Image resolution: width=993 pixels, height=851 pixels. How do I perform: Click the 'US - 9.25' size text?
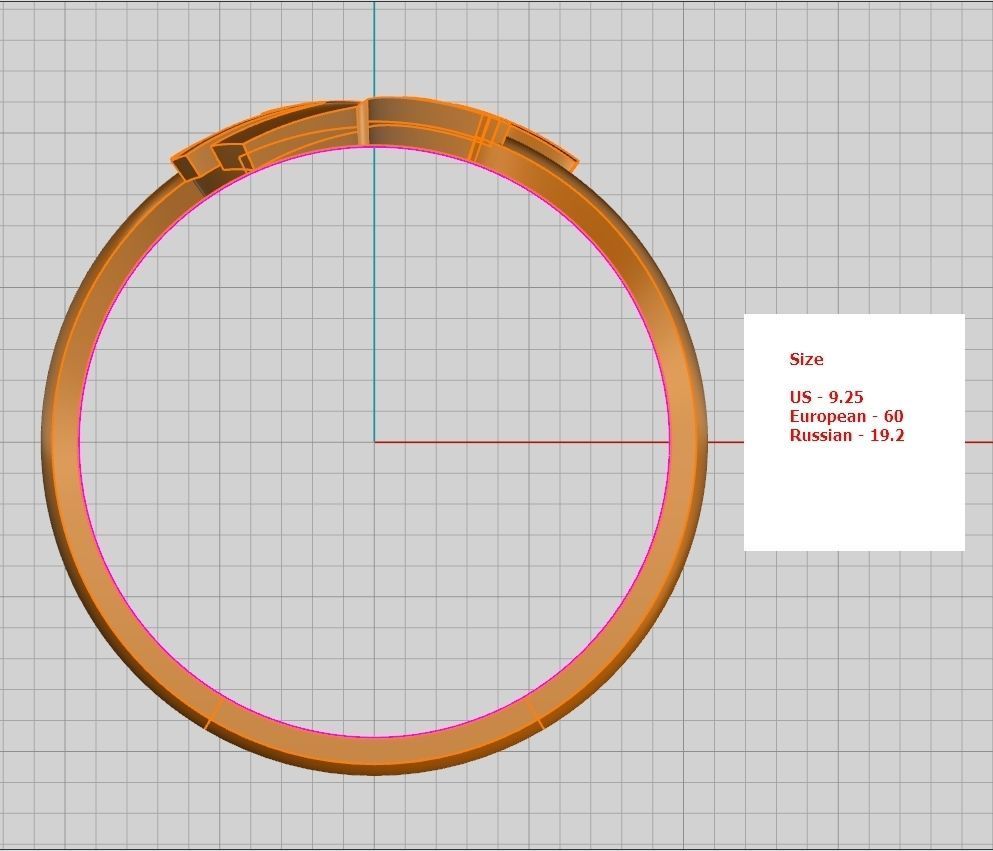pos(826,397)
